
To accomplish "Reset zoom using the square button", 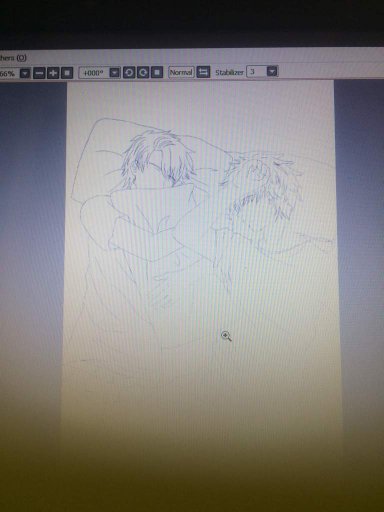I will (x=67, y=73).
